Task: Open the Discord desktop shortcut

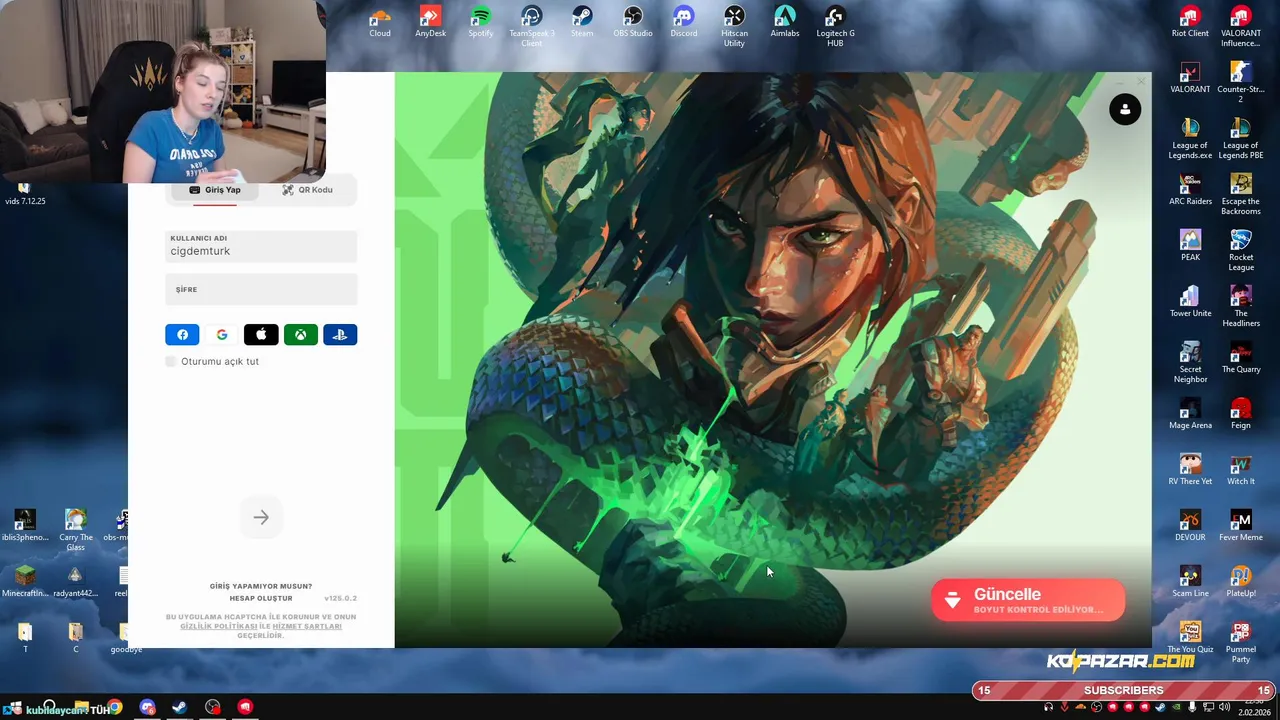Action: click(x=684, y=22)
